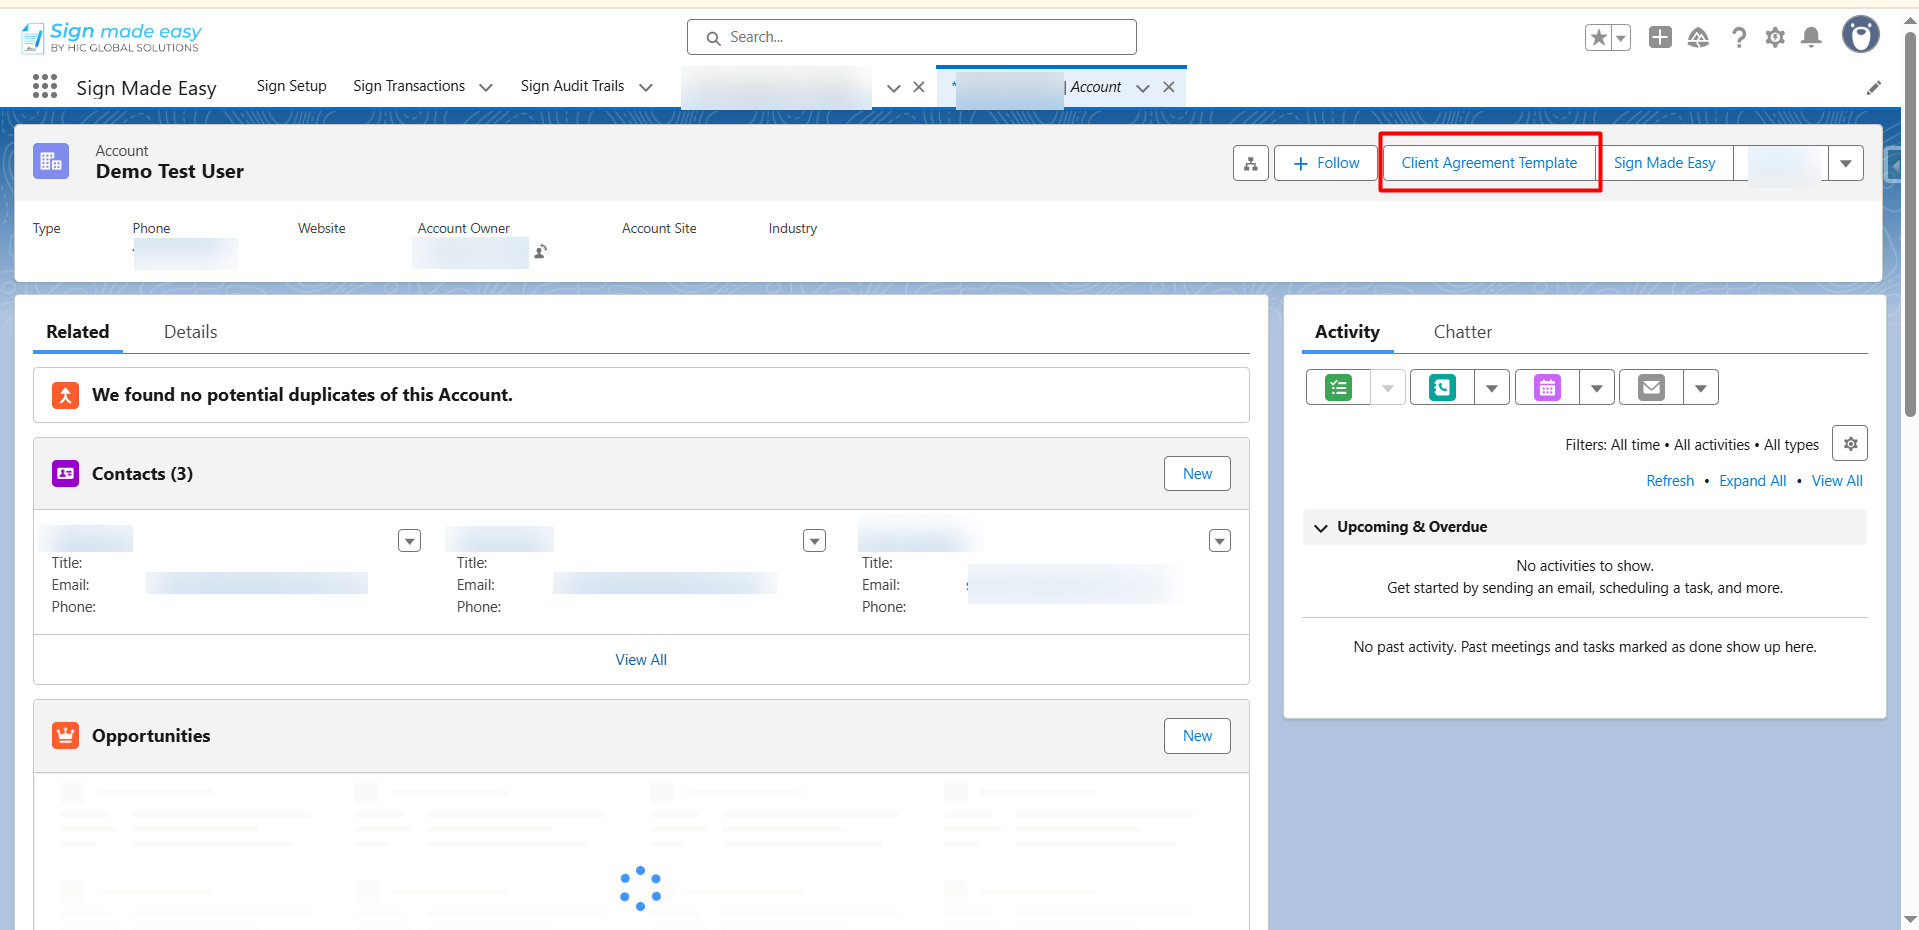Screen dimensions: 1919x930
Task: Open the Favorites list dropdown arrow
Action: (1621, 38)
